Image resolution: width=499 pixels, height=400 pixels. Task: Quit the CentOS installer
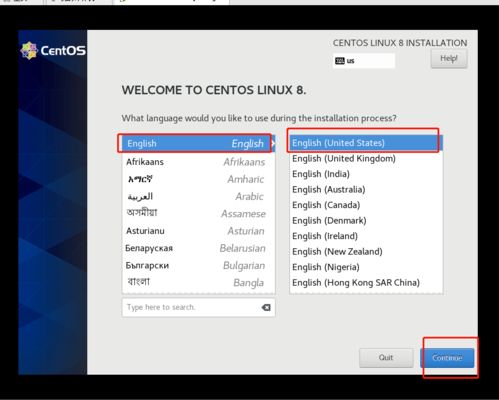click(x=386, y=358)
